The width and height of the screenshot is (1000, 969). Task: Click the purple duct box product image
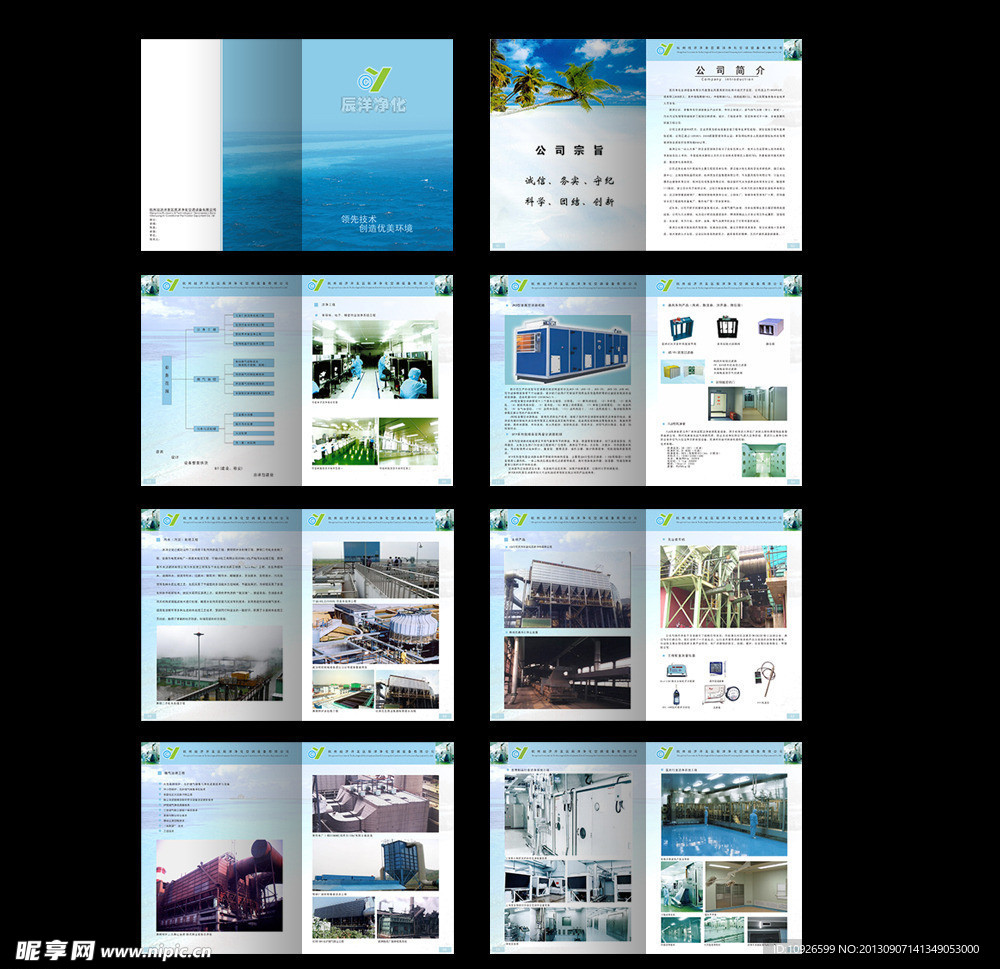[x=770, y=328]
